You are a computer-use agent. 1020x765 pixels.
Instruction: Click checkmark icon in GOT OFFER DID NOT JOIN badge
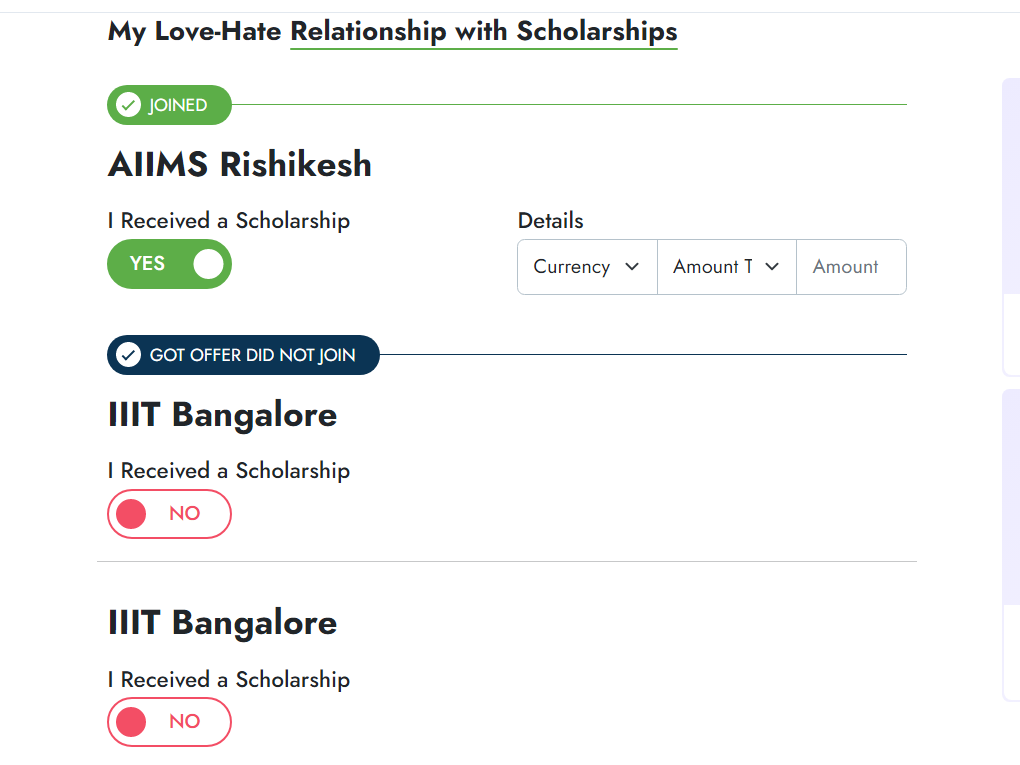128,355
